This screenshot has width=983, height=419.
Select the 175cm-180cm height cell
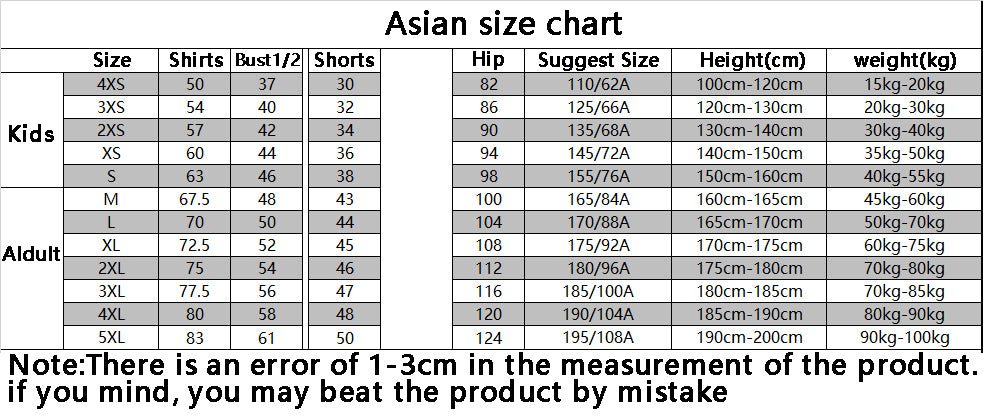point(752,267)
